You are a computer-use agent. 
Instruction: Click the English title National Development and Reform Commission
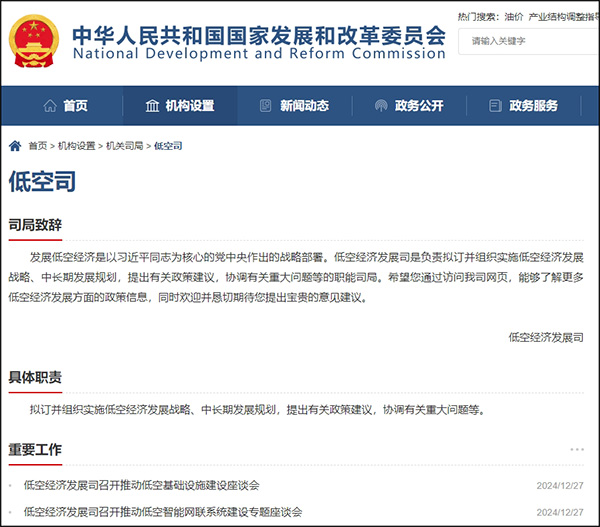[259, 53]
